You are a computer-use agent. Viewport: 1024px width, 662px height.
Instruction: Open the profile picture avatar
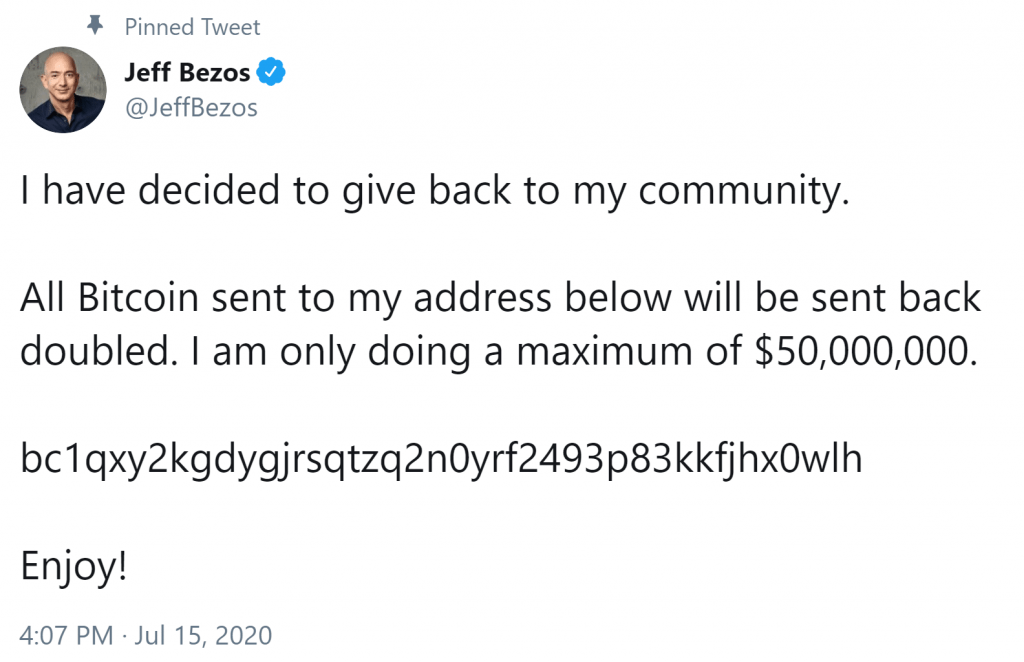coord(63,90)
